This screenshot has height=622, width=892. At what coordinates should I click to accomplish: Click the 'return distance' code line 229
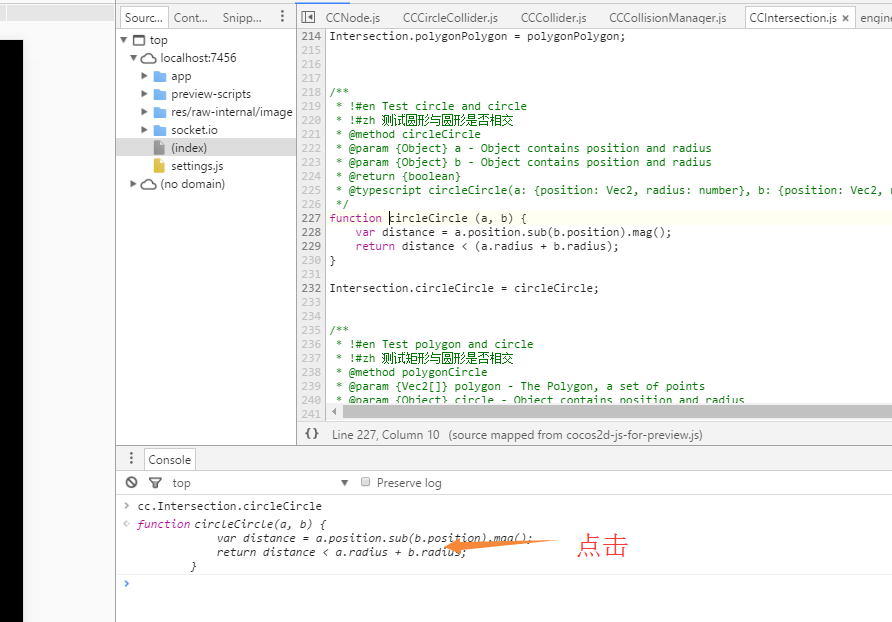point(486,246)
